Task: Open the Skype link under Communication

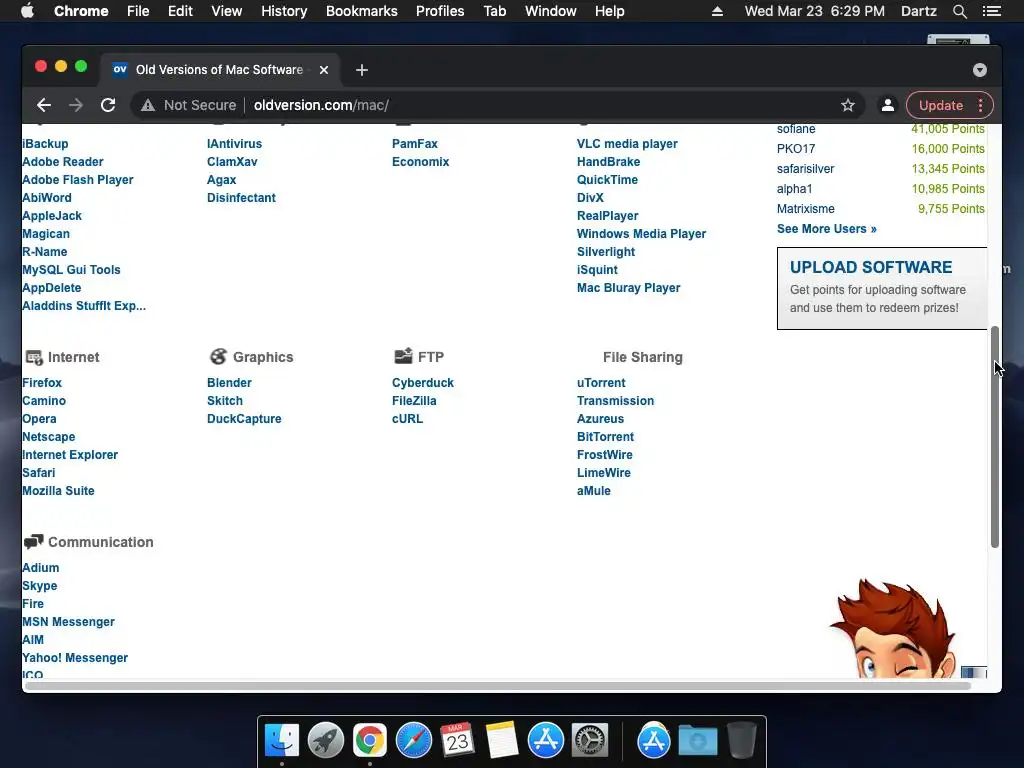Action: (x=40, y=586)
